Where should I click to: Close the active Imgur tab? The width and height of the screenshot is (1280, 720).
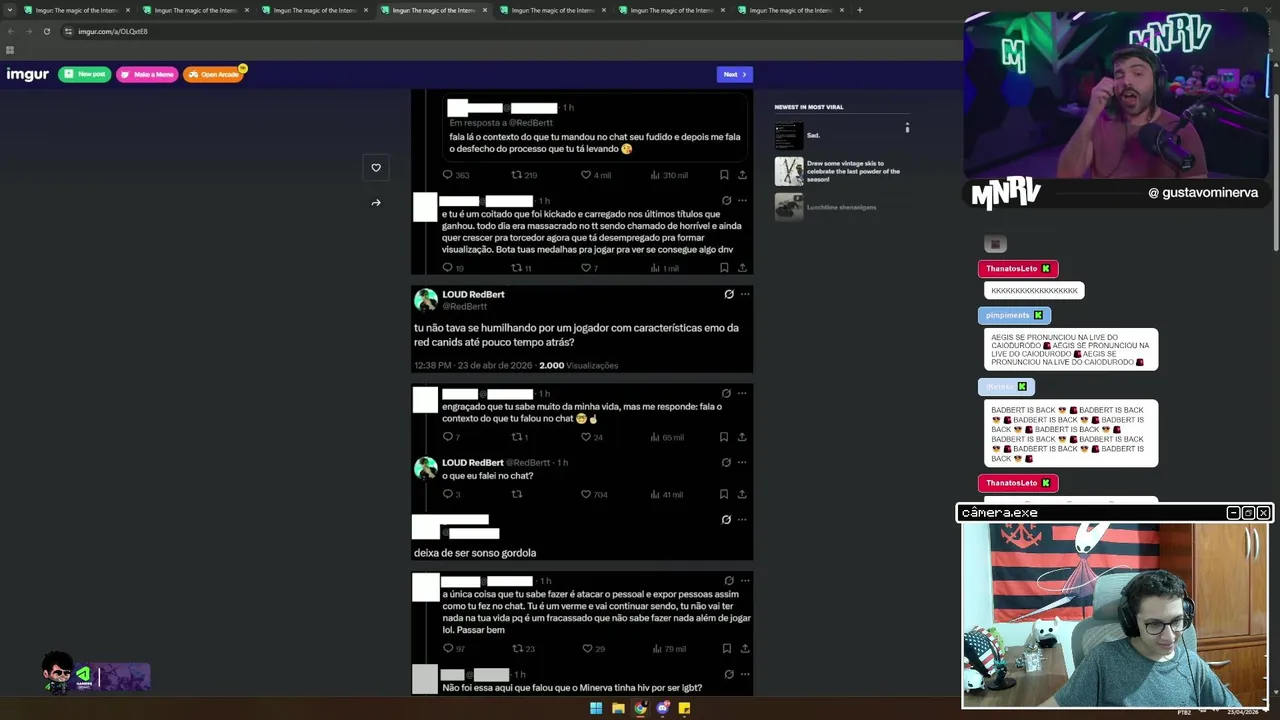485,10
